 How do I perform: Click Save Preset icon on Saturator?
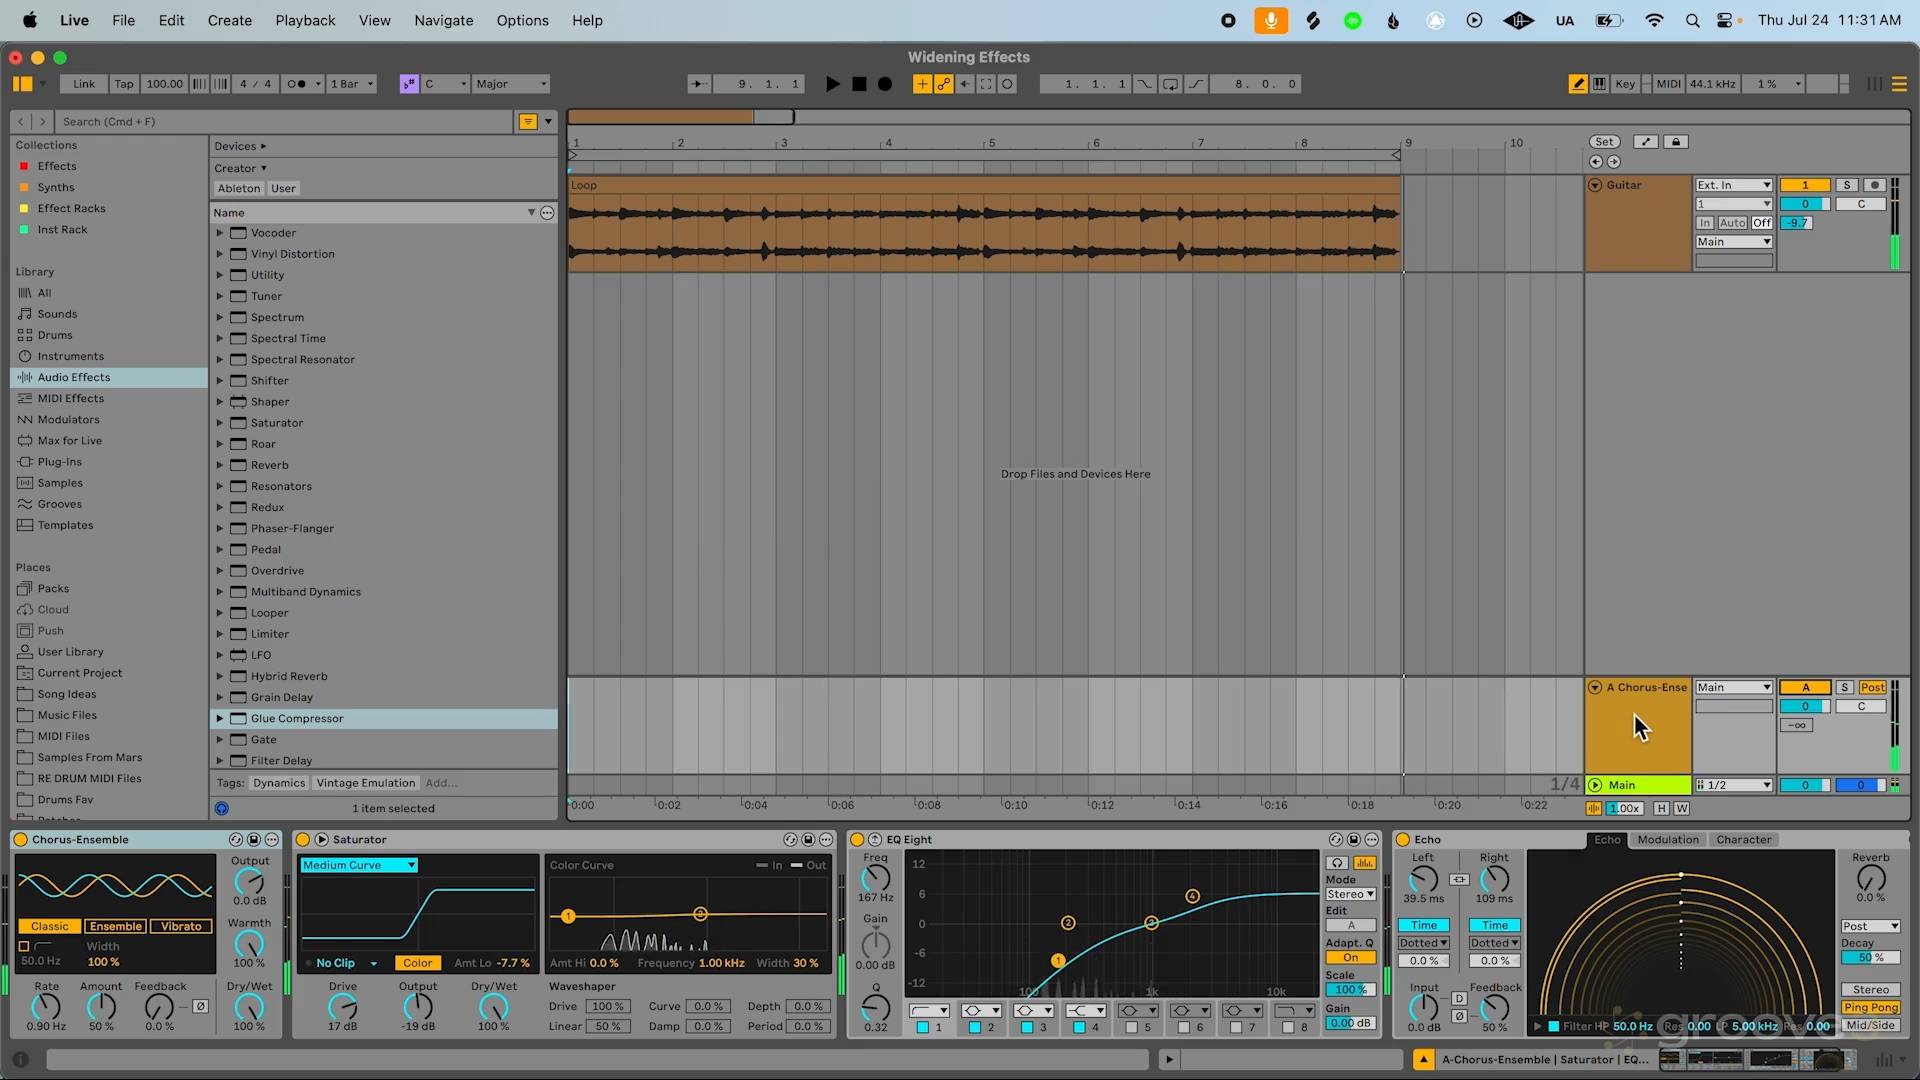808,840
